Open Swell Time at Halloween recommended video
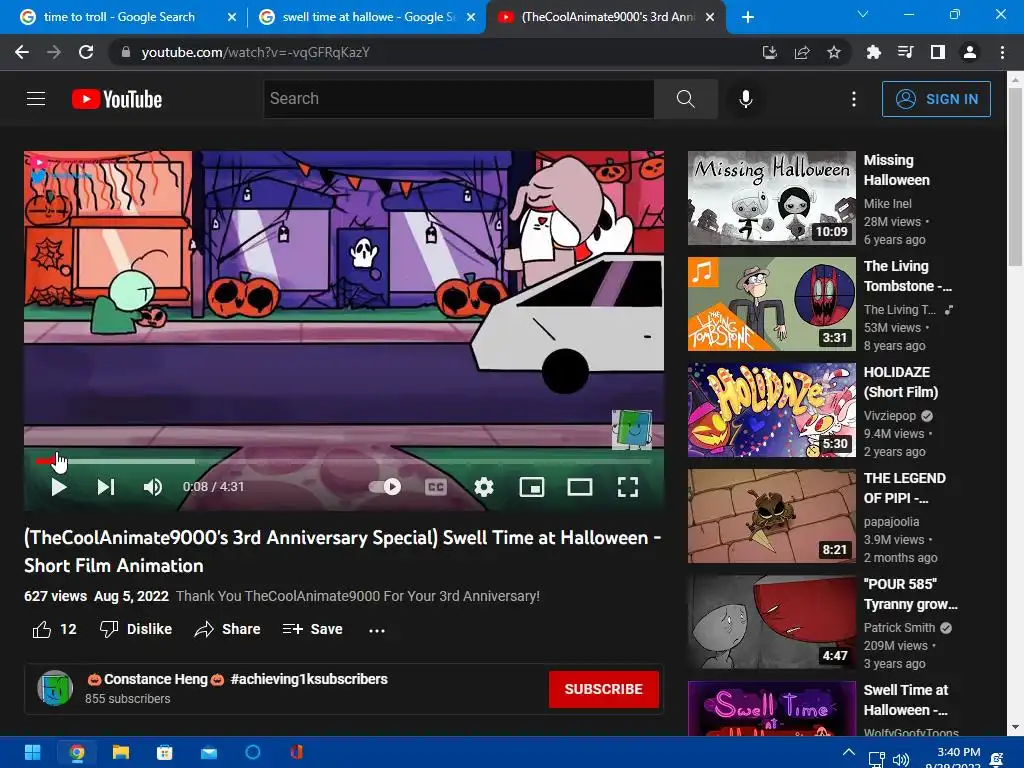 (x=772, y=709)
